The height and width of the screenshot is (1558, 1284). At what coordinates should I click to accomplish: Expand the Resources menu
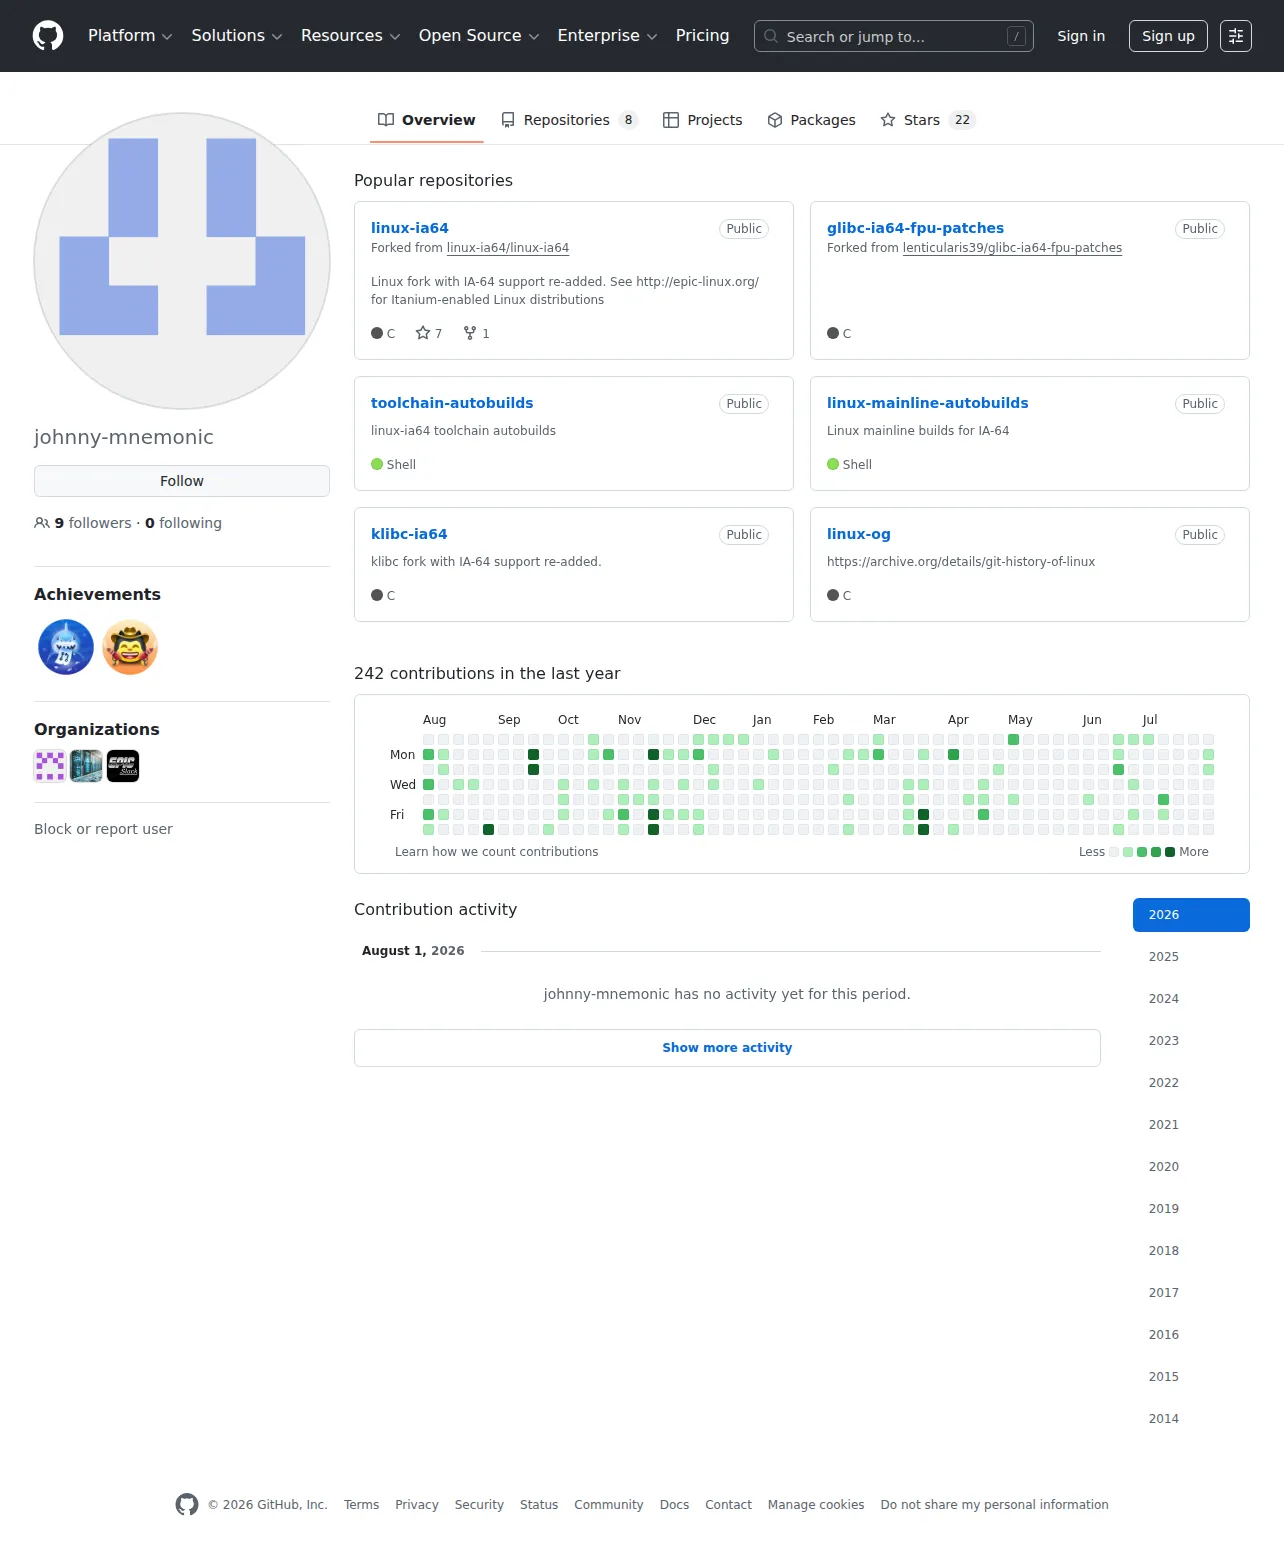[x=350, y=36]
